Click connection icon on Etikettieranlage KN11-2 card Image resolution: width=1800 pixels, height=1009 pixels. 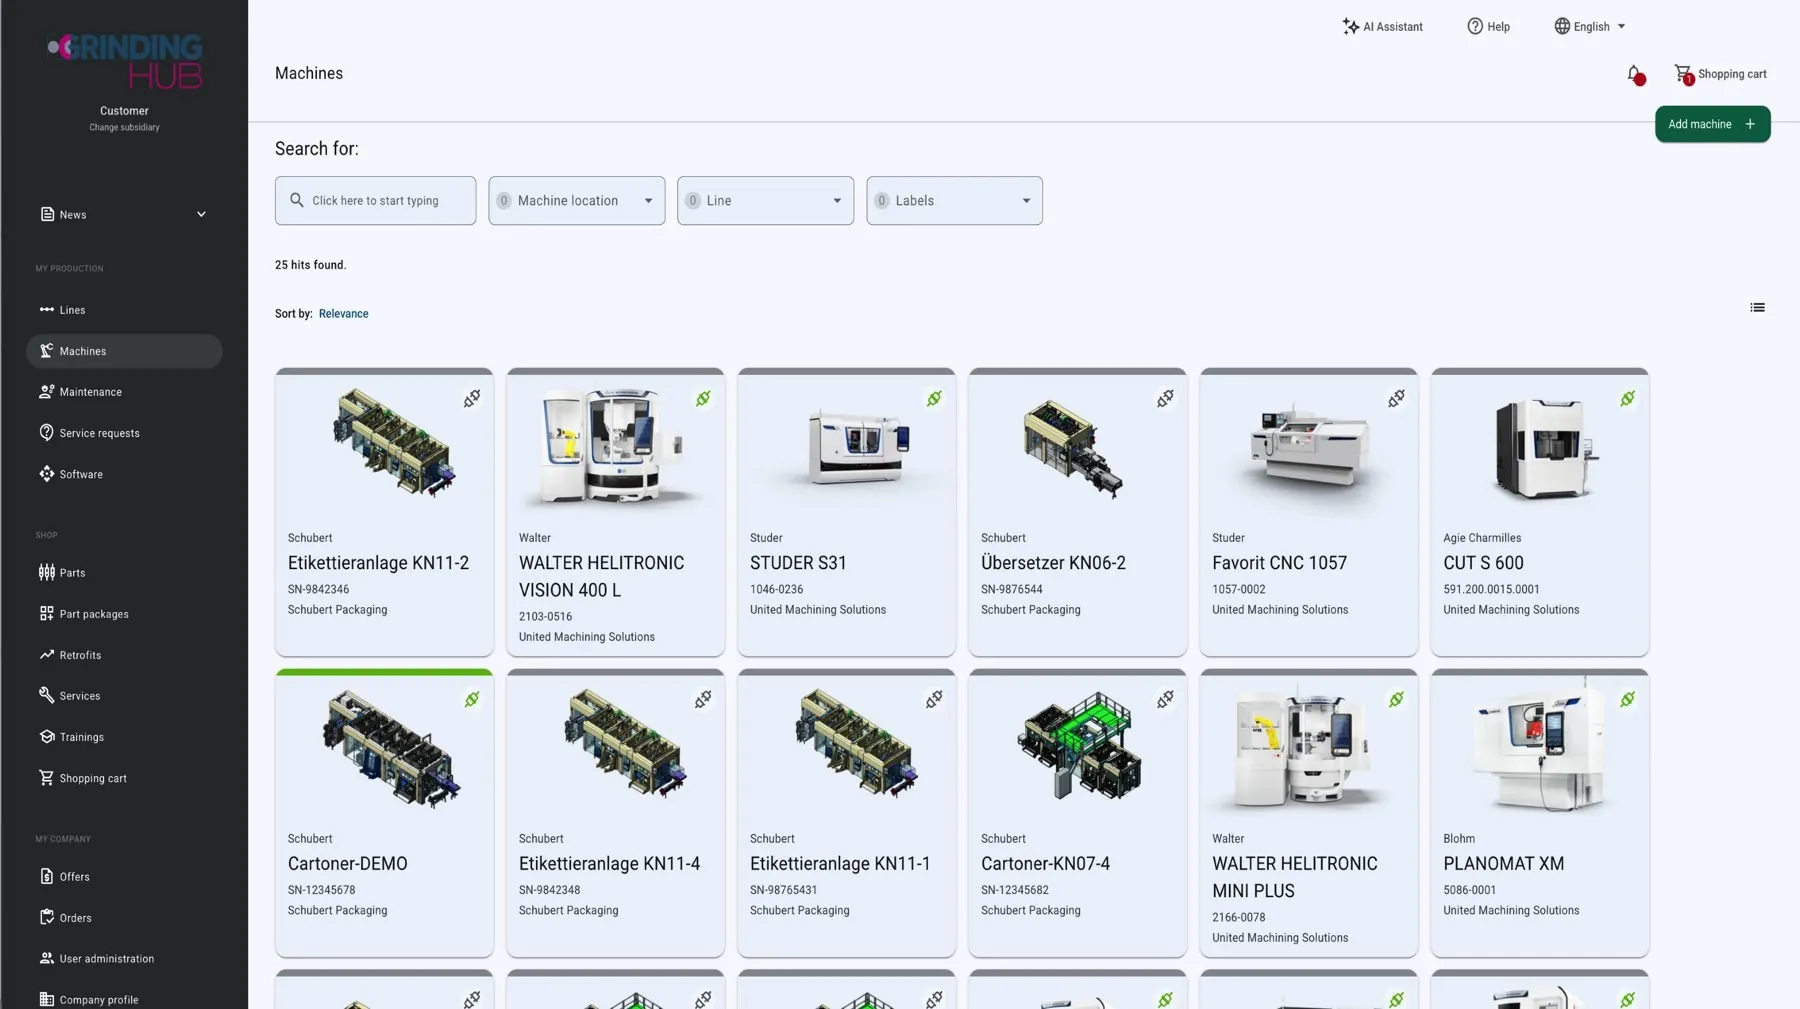(472, 398)
